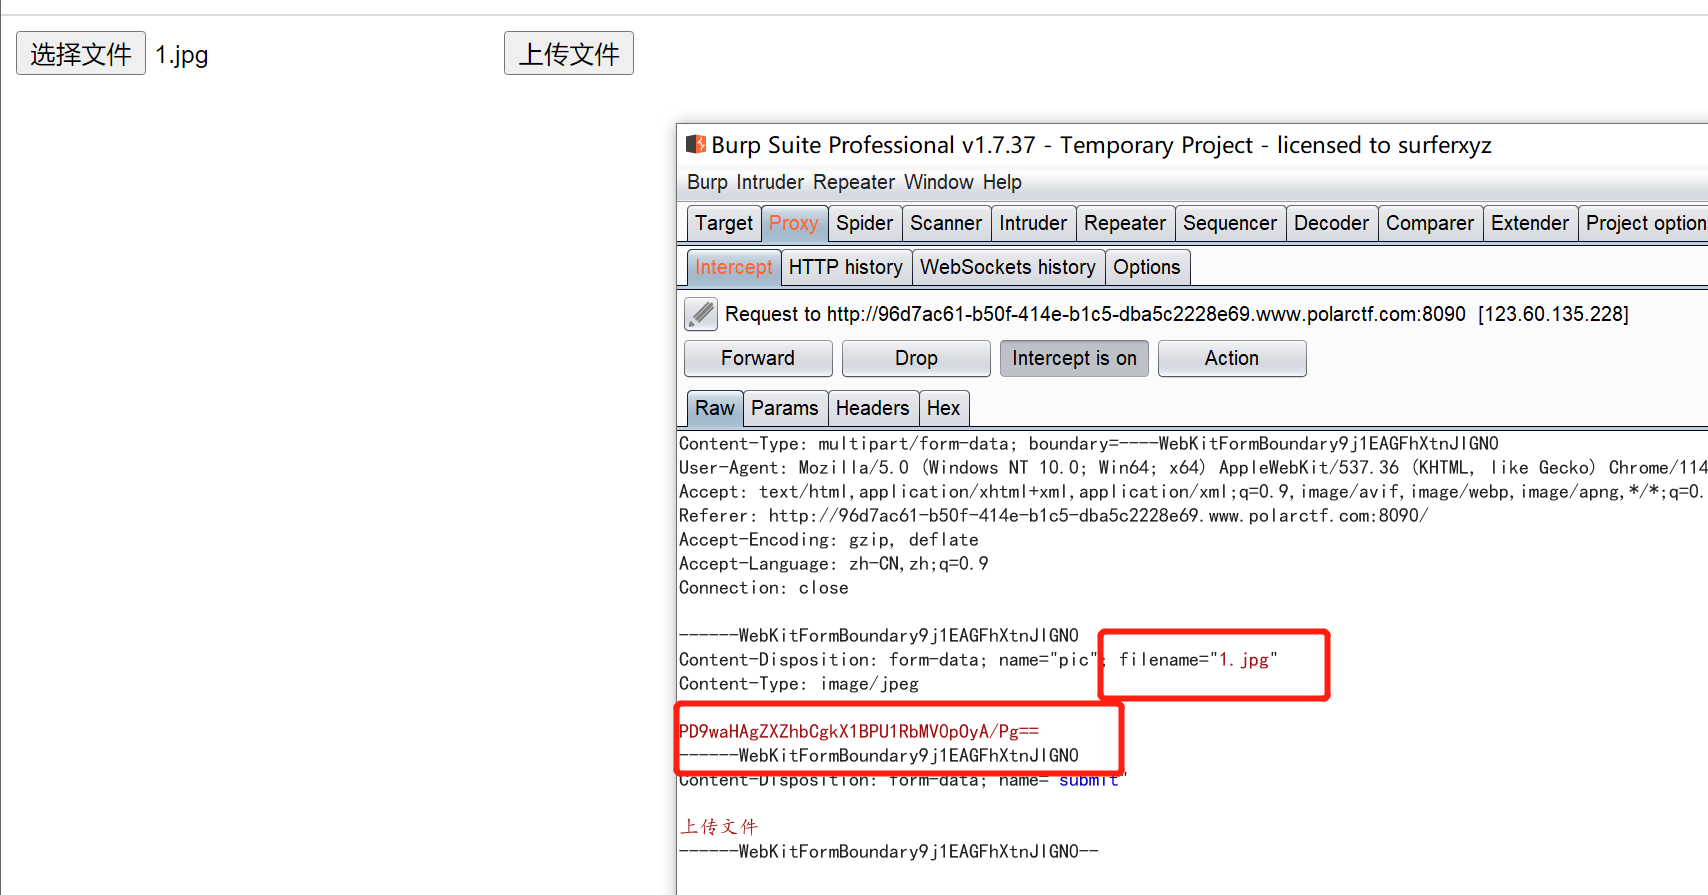This screenshot has height=895, width=1708.
Task: Select the Proxy tab
Action: tap(794, 223)
